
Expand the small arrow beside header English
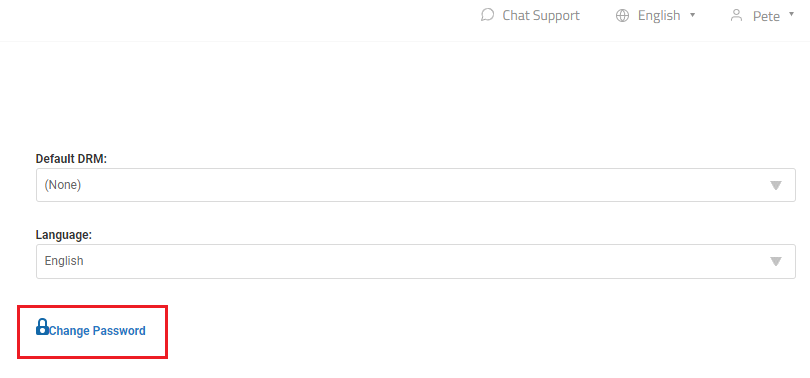pos(693,15)
